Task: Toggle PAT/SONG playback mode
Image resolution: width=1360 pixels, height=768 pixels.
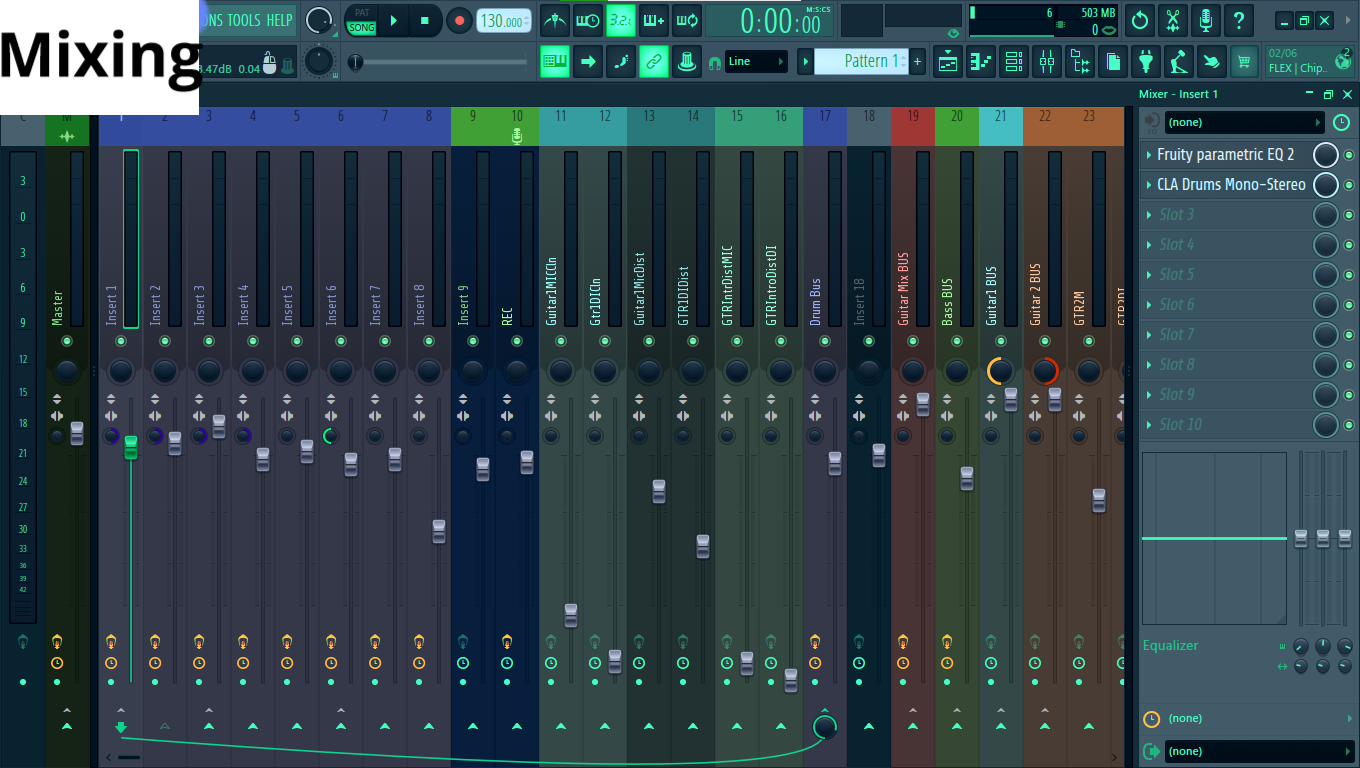Action: point(361,21)
